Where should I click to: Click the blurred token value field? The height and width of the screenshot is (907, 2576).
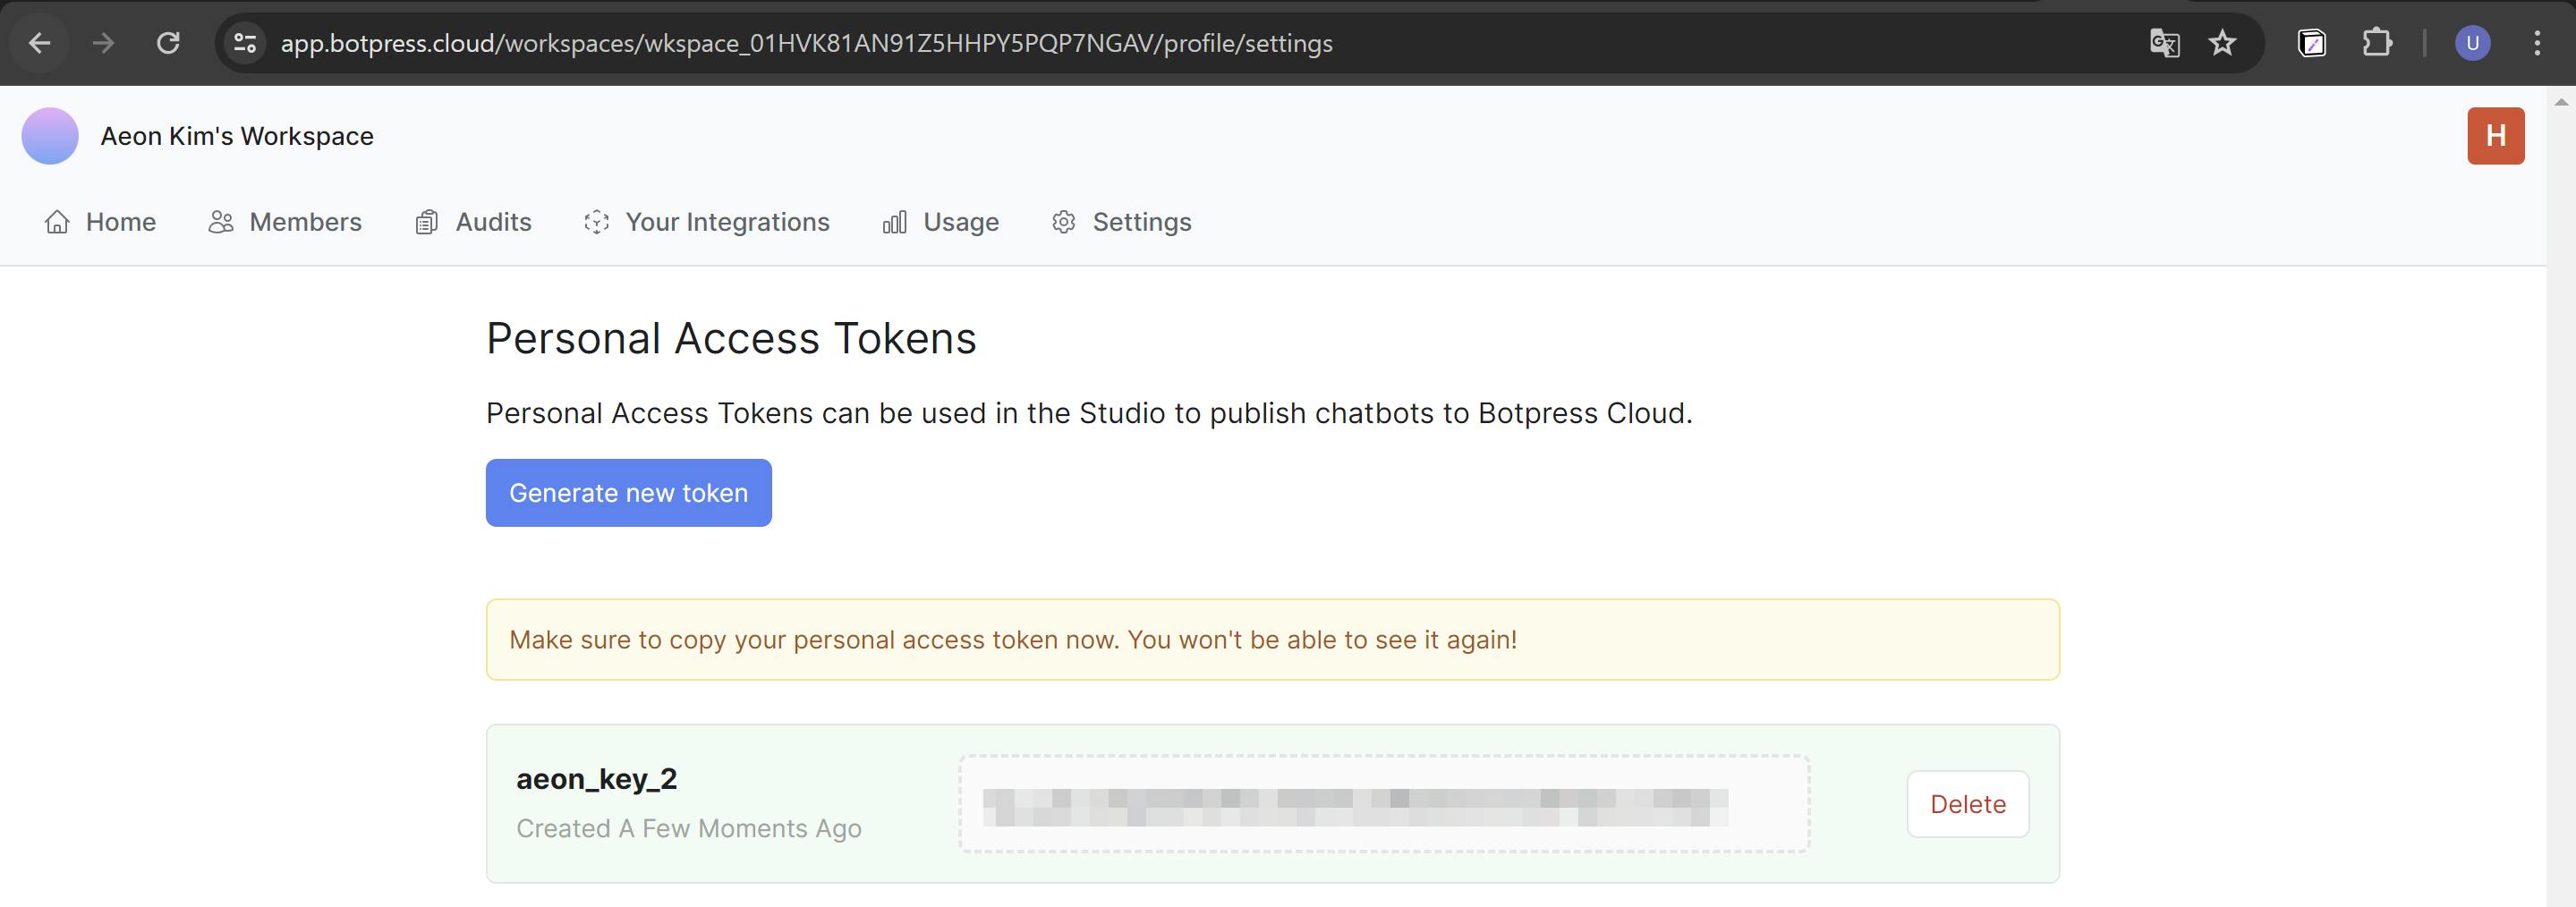pyautogui.click(x=1384, y=804)
